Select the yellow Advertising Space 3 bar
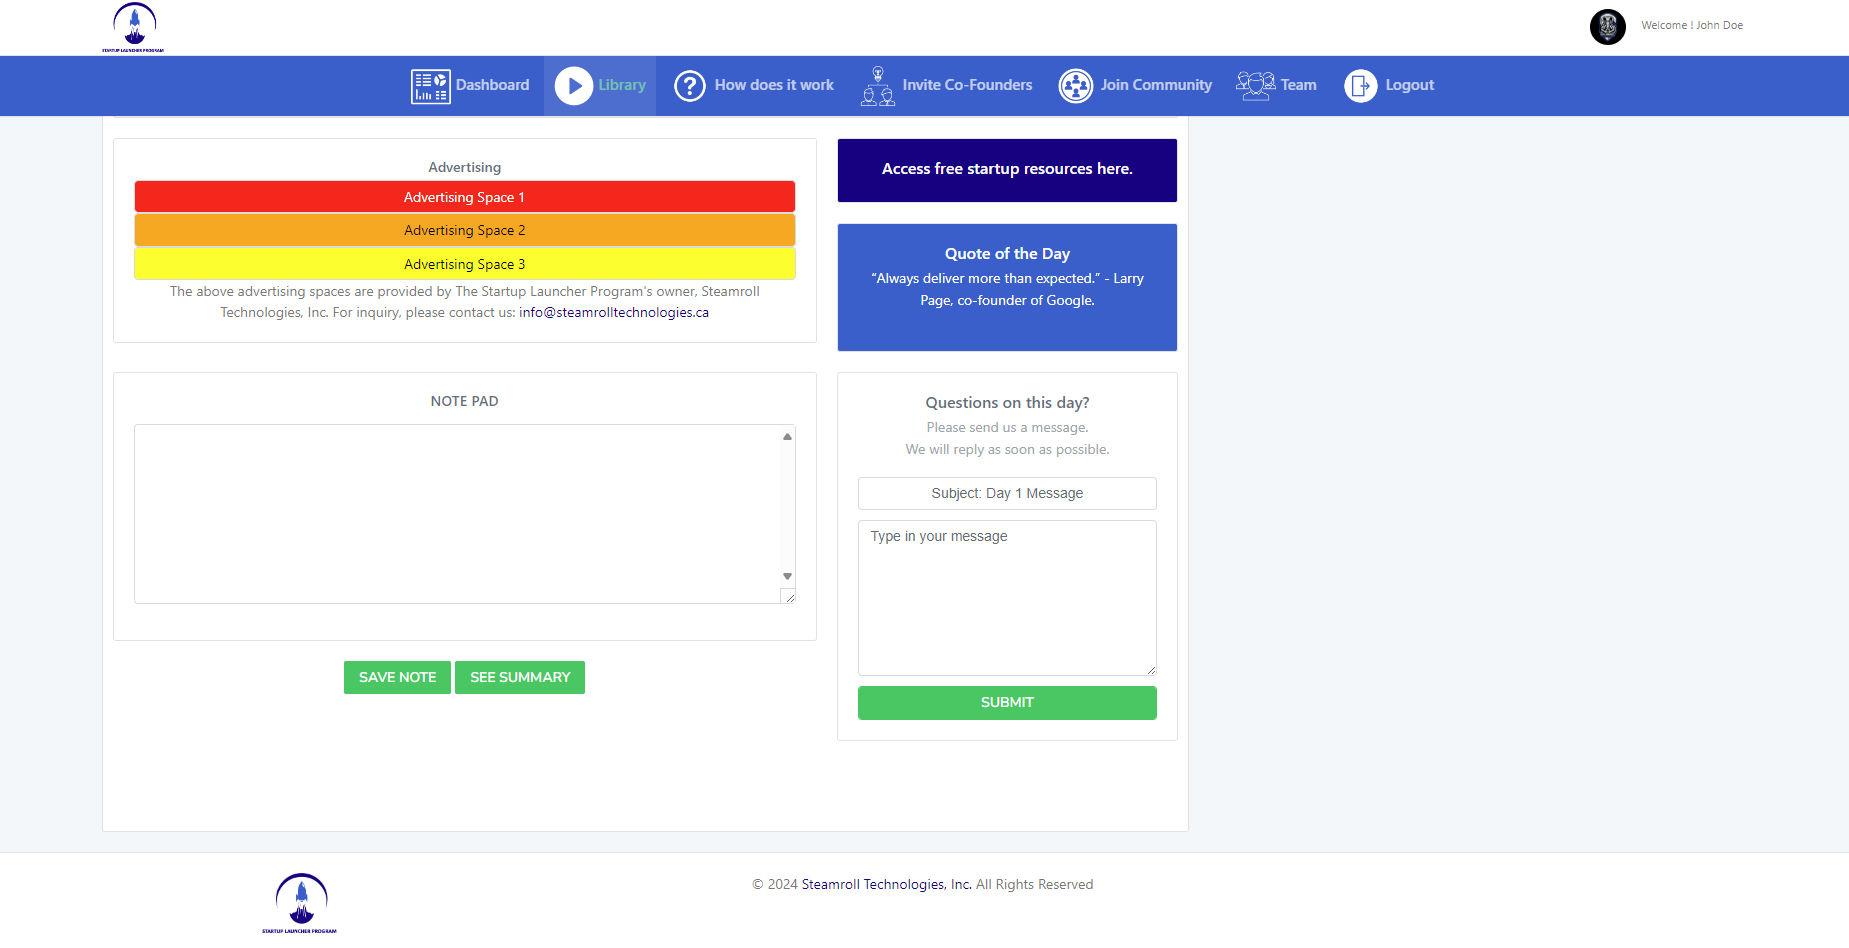1849x948 pixels. coord(464,264)
